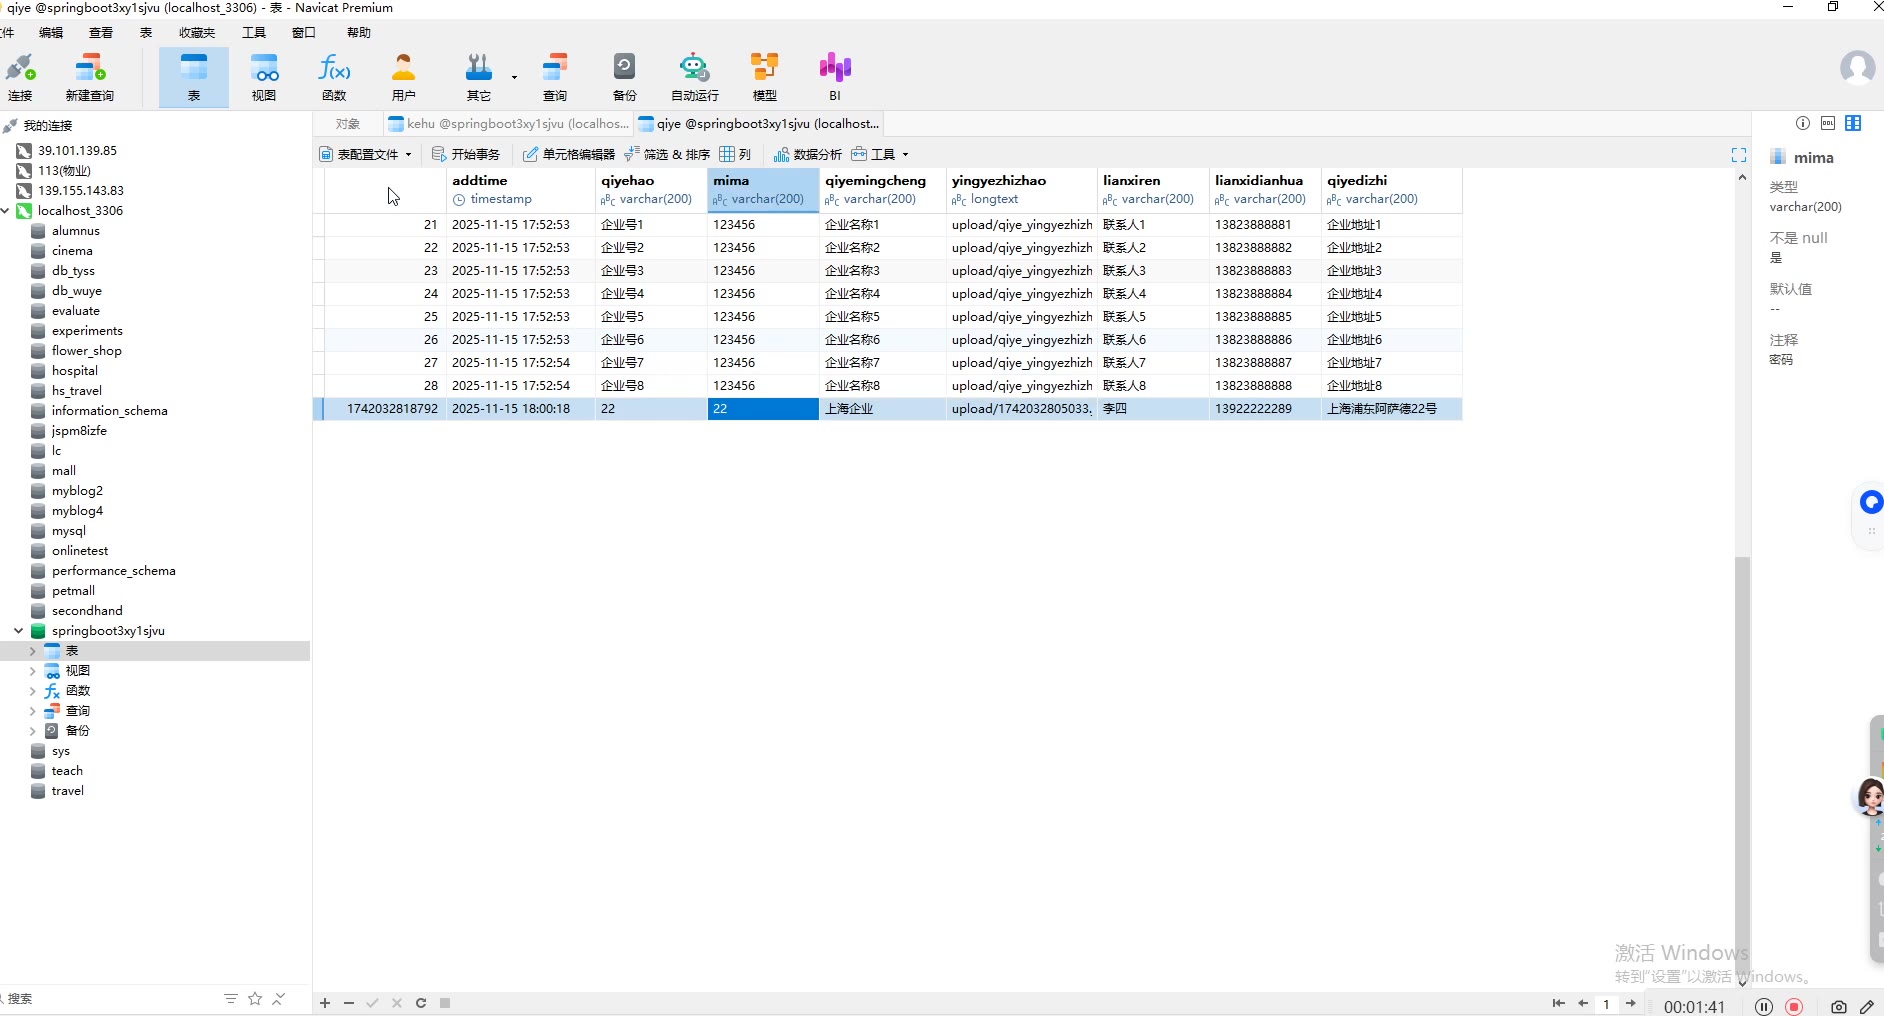Select the 表 (Table) toolbar icon
Image resolution: width=1884 pixels, height=1016 pixels.
pos(194,77)
